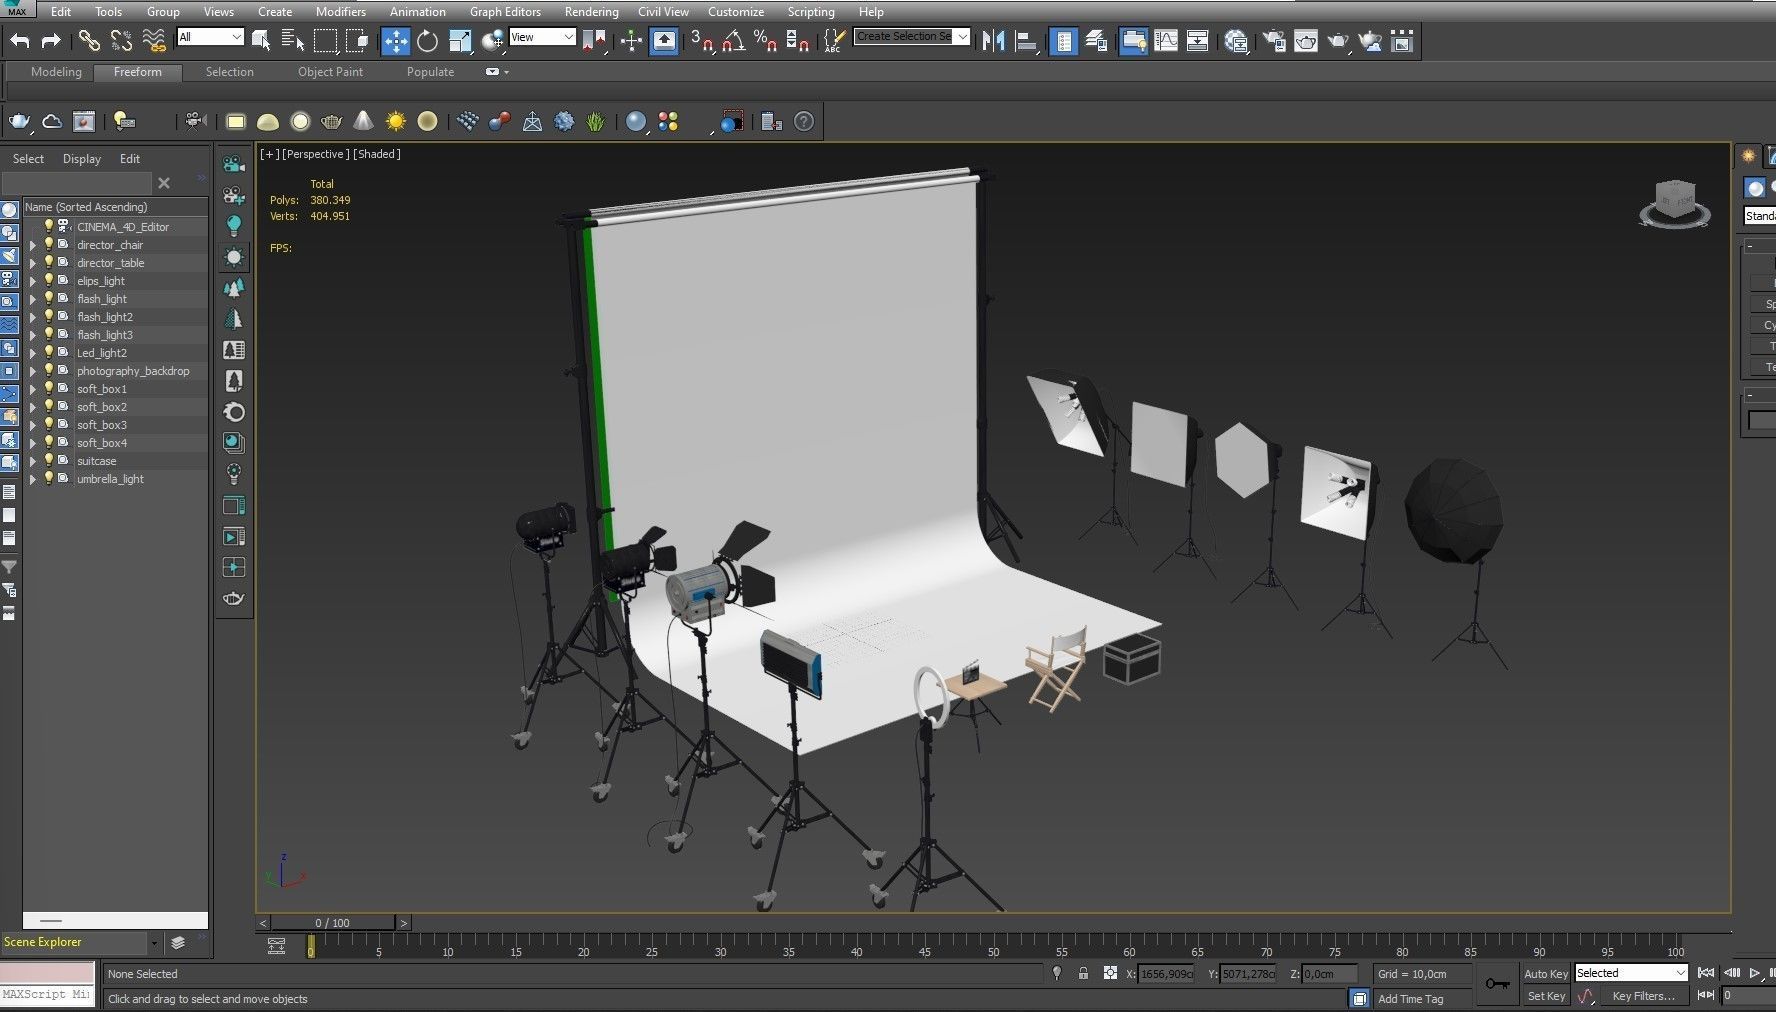Click the Use Pivot Point Center icon

coord(594,41)
